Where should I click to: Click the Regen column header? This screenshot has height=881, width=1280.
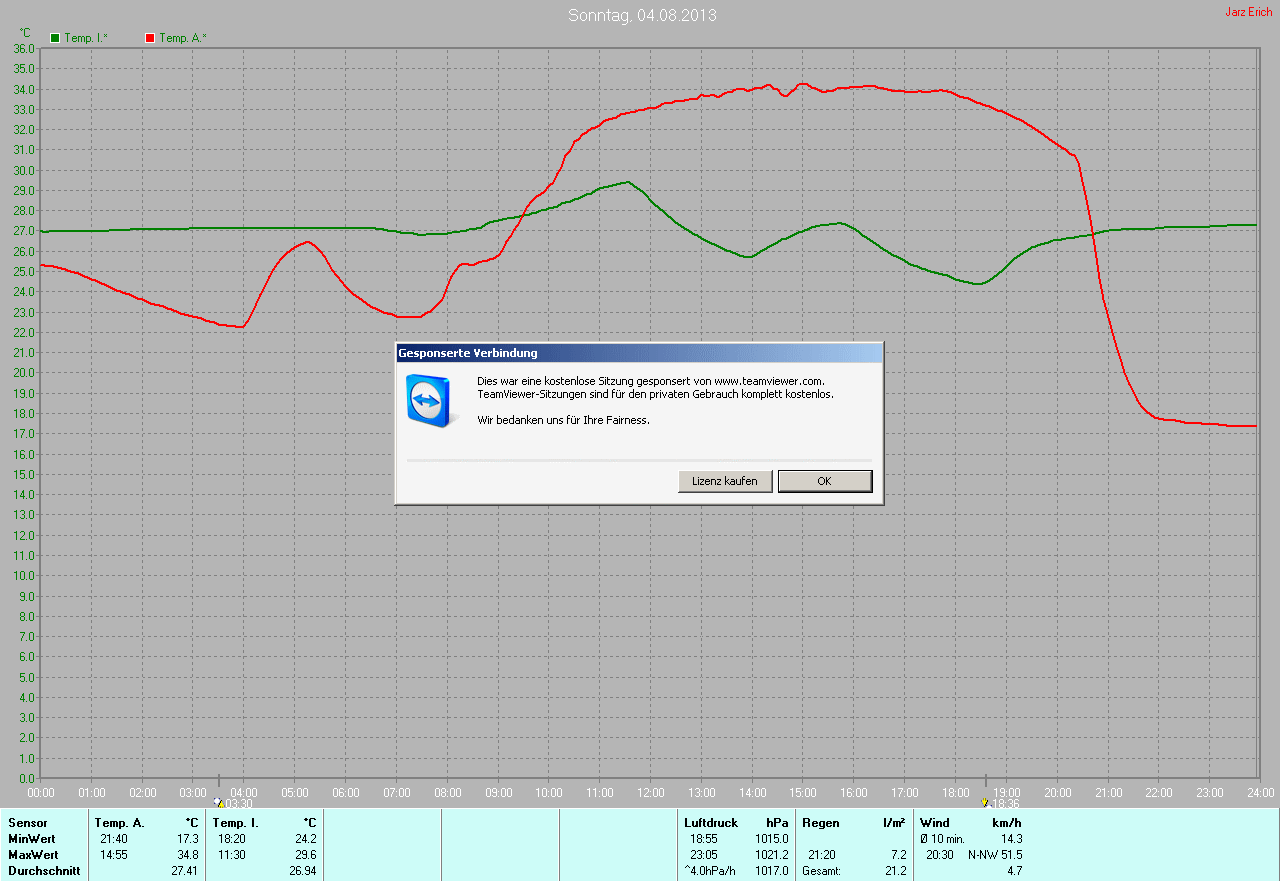click(x=821, y=823)
